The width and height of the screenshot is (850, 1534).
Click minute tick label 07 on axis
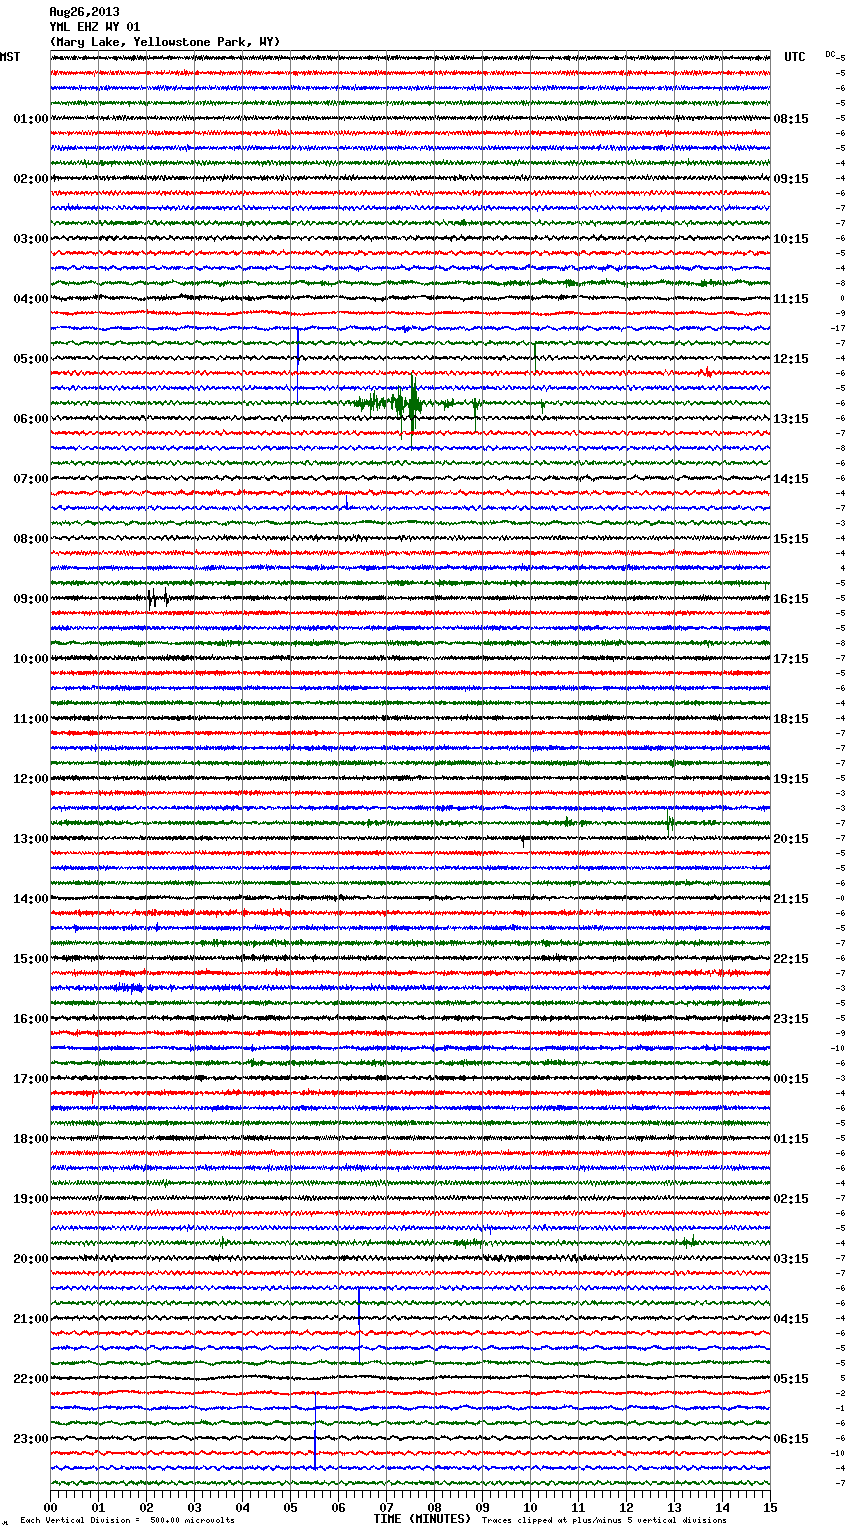tap(387, 1507)
